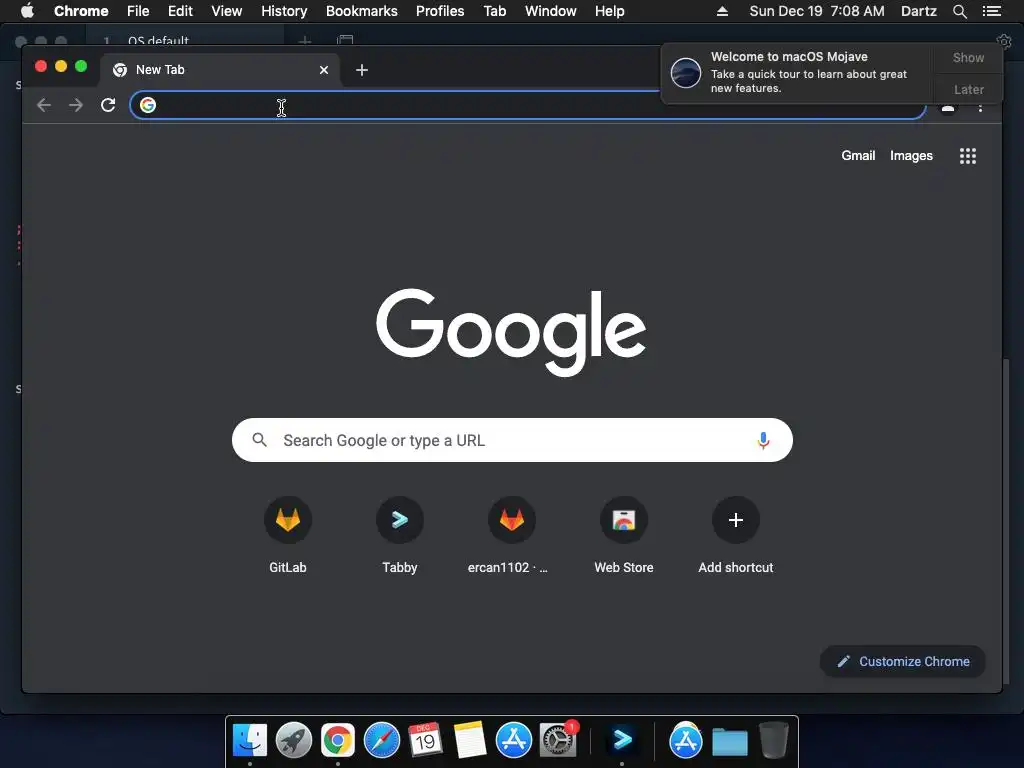Viewport: 1024px width, 768px height.
Task: Click the date and time in menu bar
Action: click(817, 11)
